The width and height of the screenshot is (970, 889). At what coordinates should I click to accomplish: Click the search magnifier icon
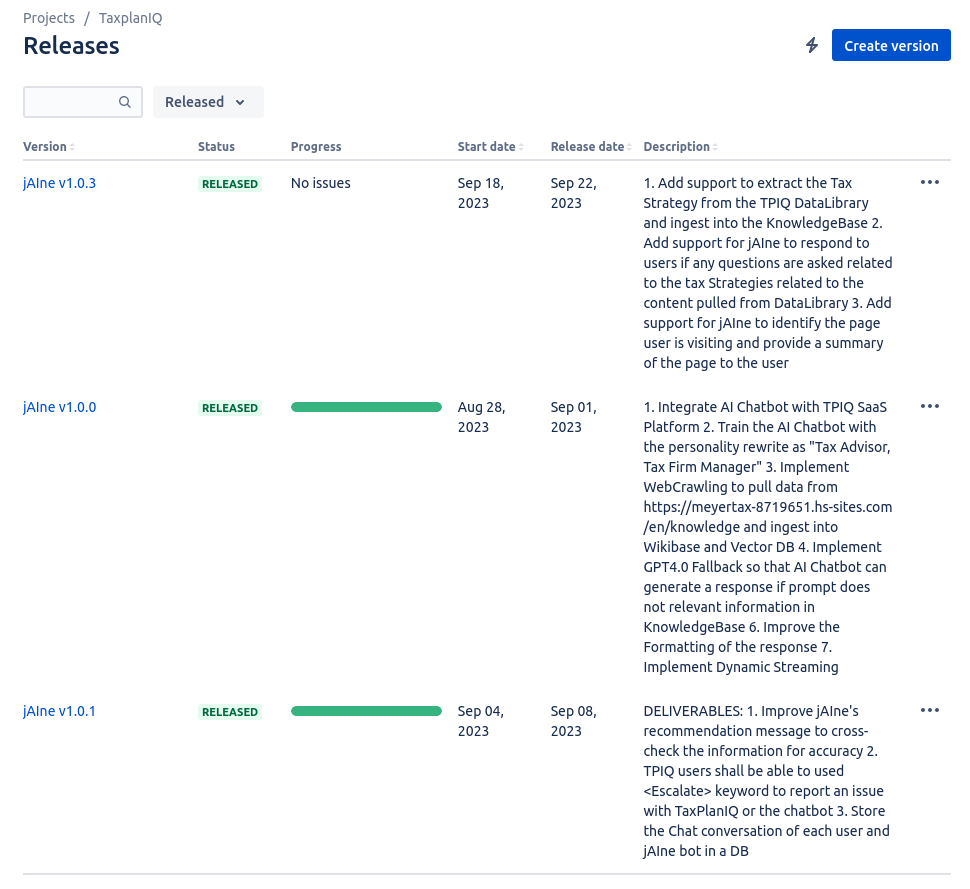point(125,102)
